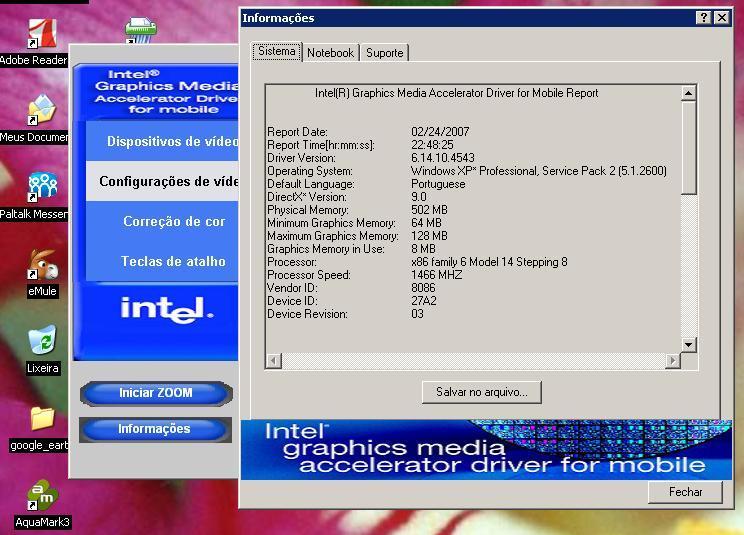Click the help question mark button
744x535 pixels.
703,18
